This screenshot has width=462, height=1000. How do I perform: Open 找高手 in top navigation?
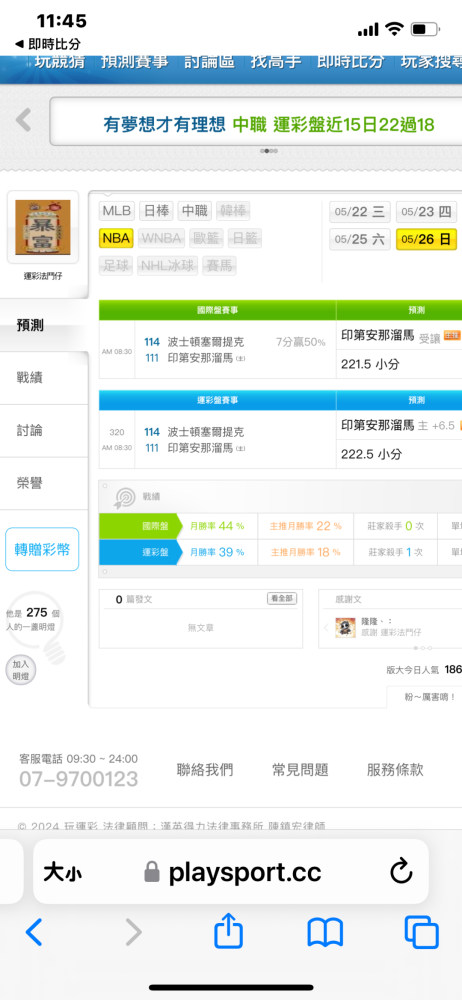[x=276, y=62]
